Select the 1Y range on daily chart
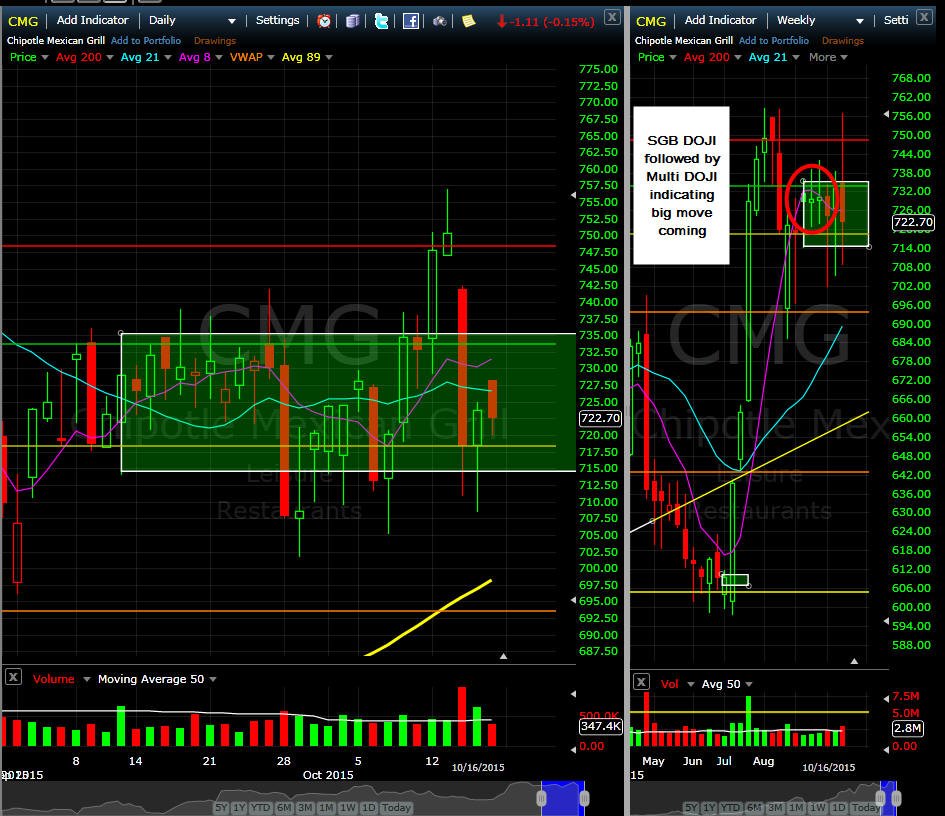945x816 pixels. [x=239, y=808]
